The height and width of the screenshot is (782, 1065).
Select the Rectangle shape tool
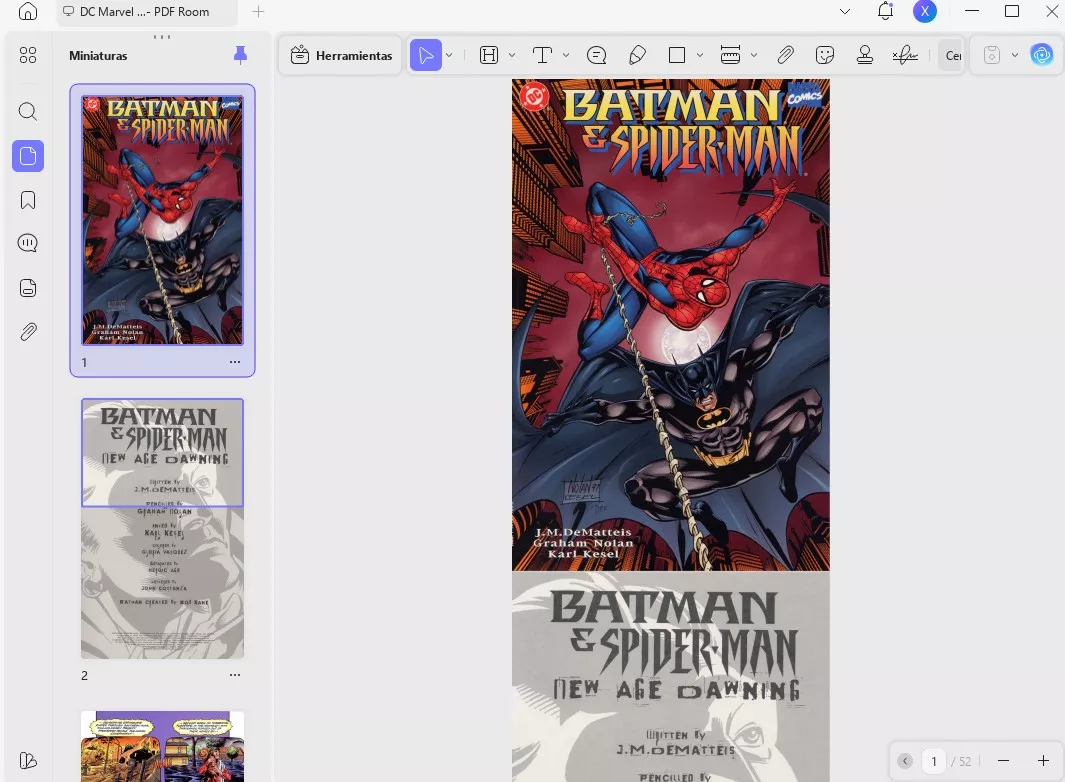coord(677,55)
